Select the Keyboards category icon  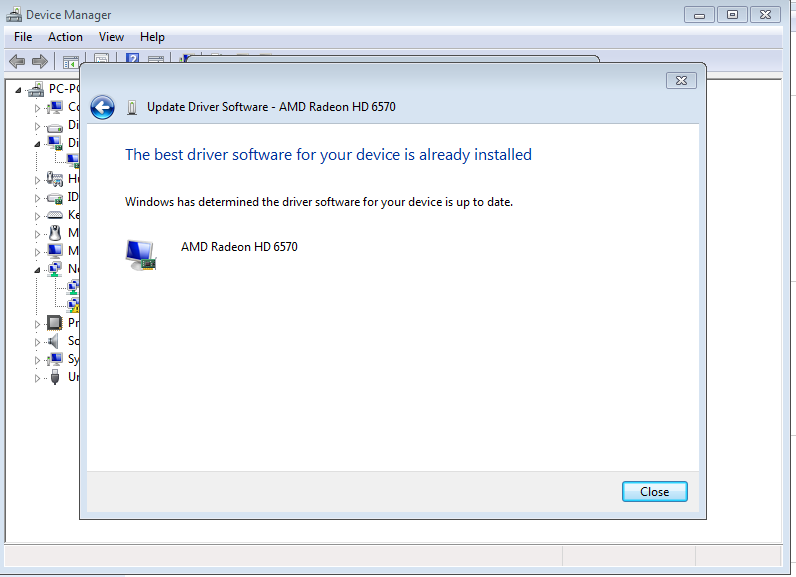(55, 215)
